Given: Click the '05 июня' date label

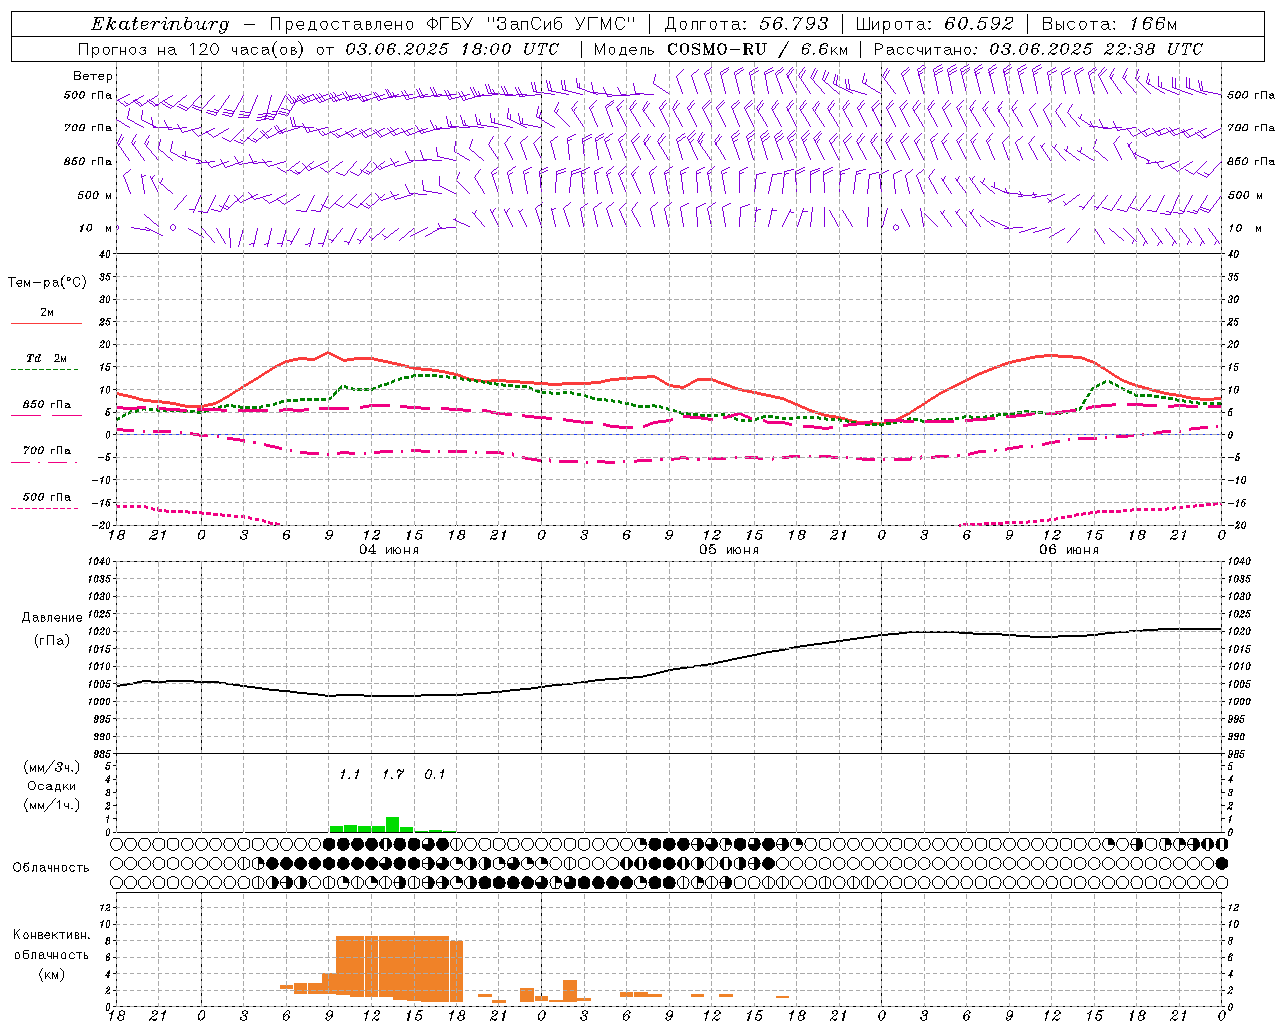Looking at the screenshot, I should [x=728, y=550].
